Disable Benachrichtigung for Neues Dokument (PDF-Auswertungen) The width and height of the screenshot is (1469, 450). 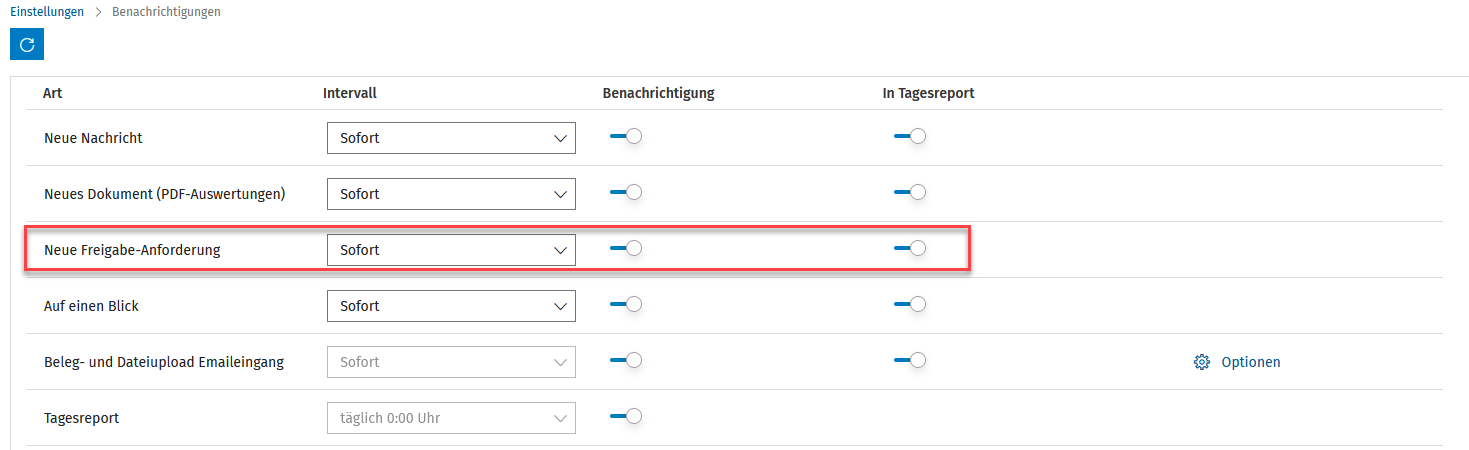(x=626, y=193)
